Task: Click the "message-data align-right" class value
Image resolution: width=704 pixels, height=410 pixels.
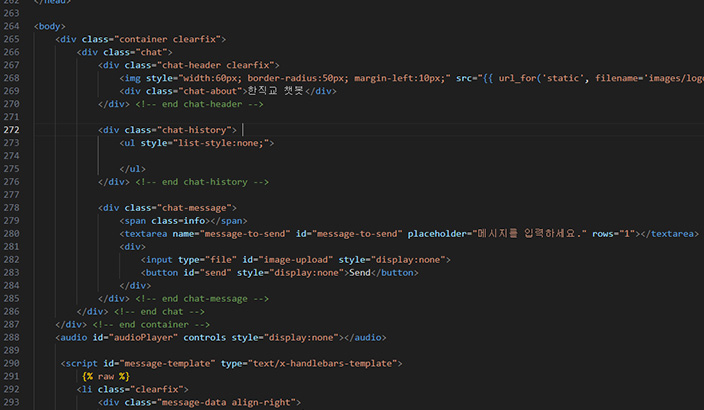Action: point(226,403)
